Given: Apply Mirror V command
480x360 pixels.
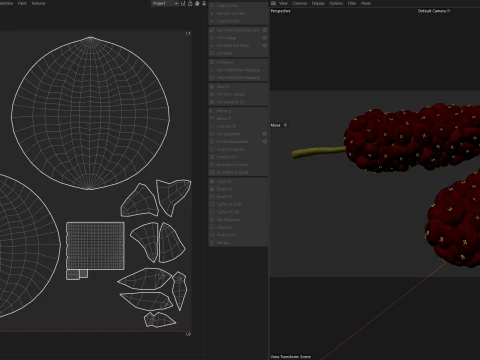Looking at the screenshot, I should pyautogui.click(x=238, y=118).
